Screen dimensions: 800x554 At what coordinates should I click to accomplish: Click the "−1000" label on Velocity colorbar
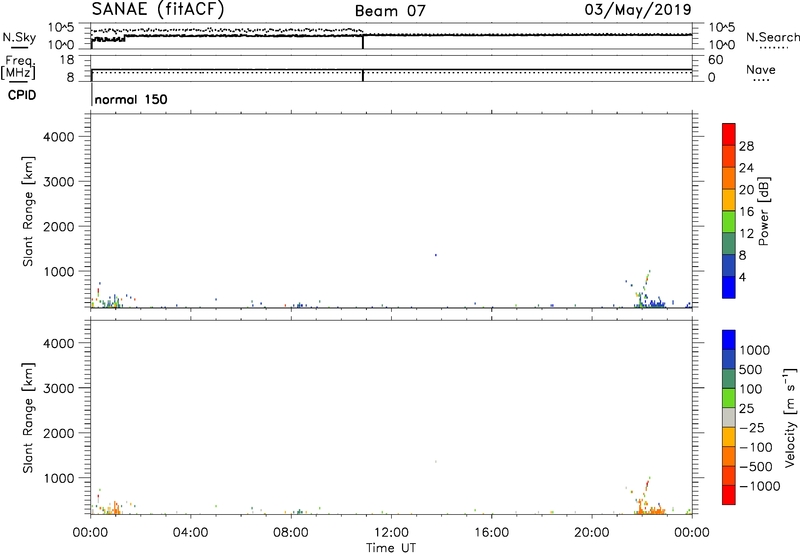760,486
